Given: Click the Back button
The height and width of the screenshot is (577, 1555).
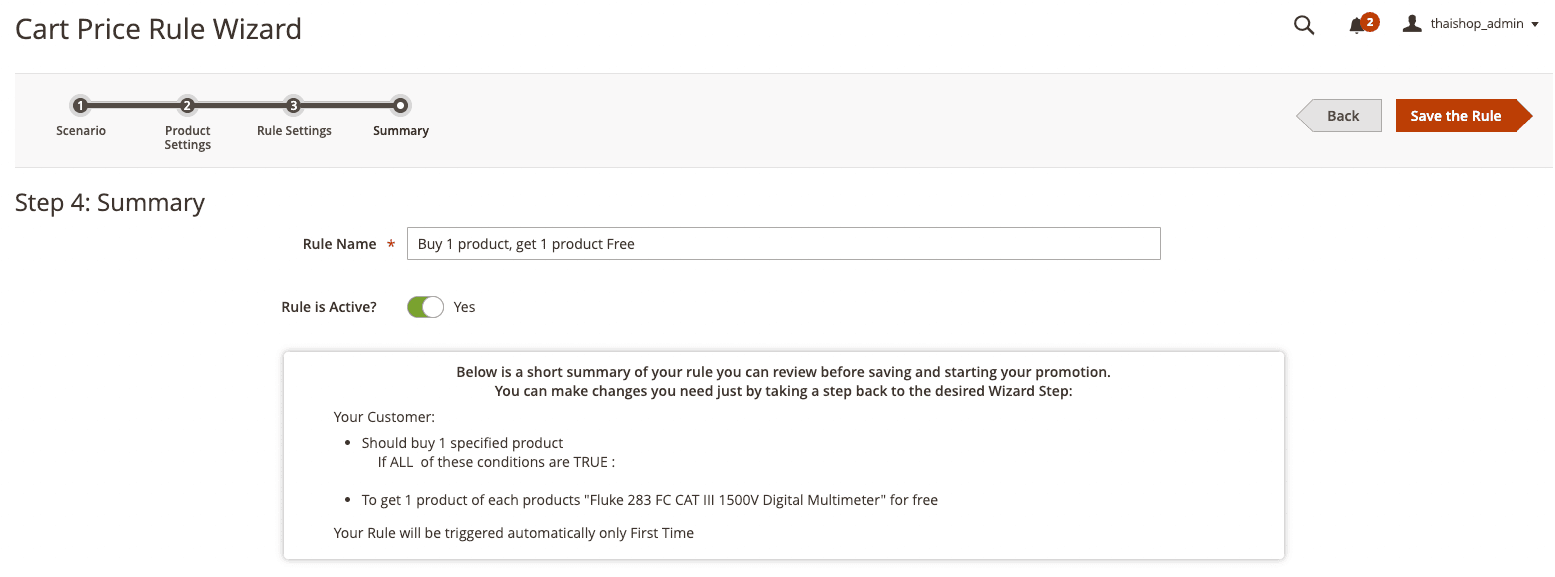Looking at the screenshot, I should coord(1340,116).
